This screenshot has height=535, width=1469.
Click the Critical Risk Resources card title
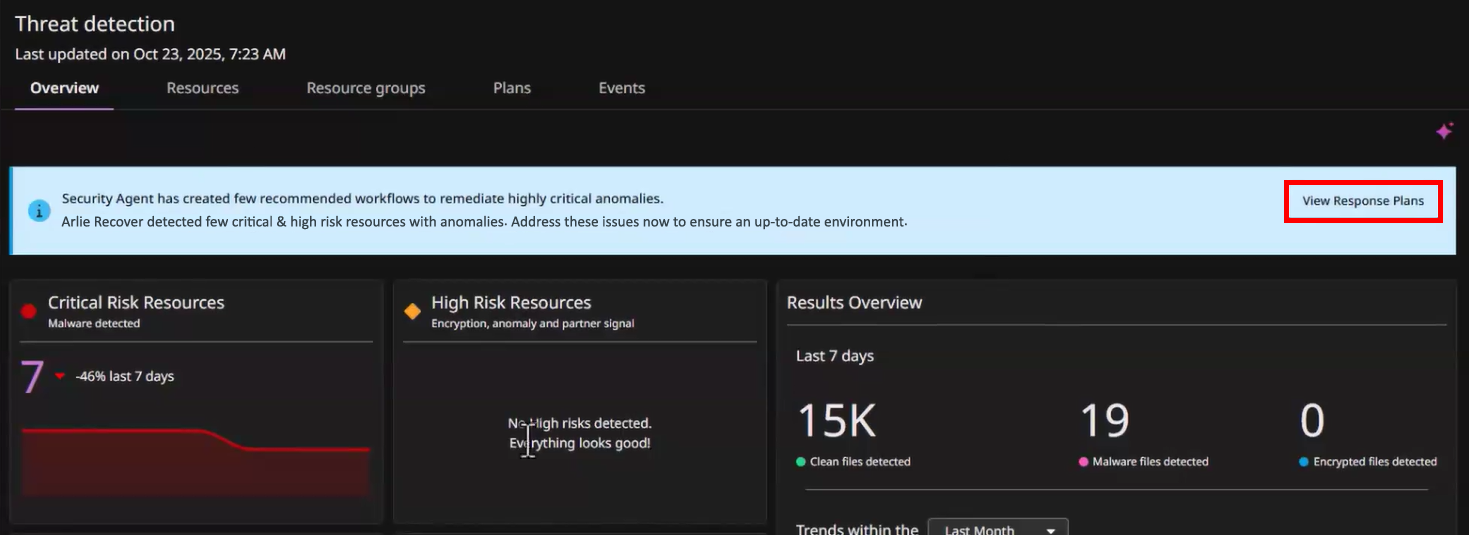(x=136, y=303)
